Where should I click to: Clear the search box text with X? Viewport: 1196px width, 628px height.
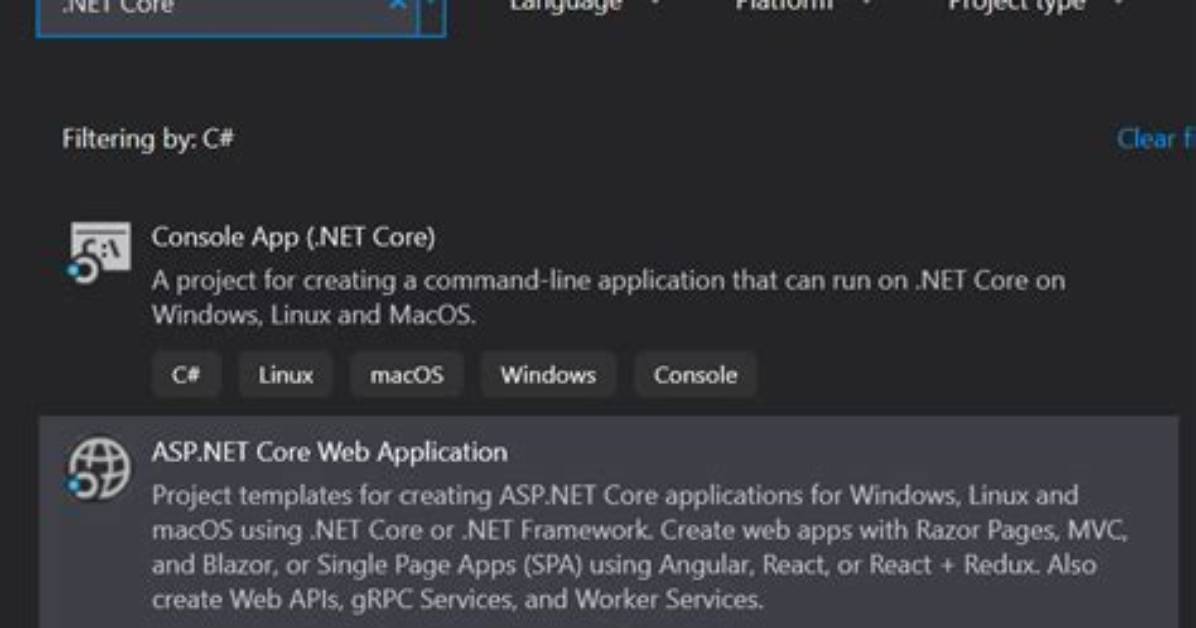(397, 5)
